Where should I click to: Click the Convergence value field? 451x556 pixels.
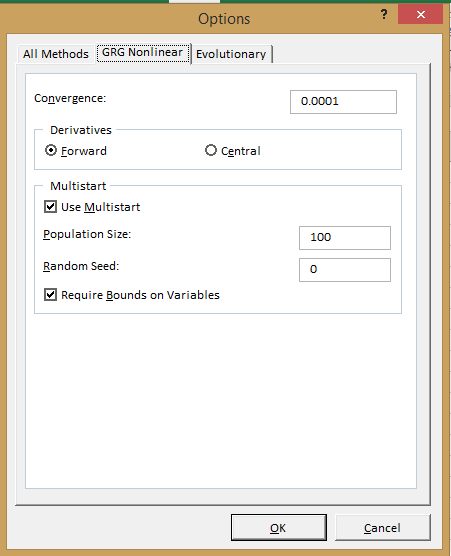coord(343,102)
